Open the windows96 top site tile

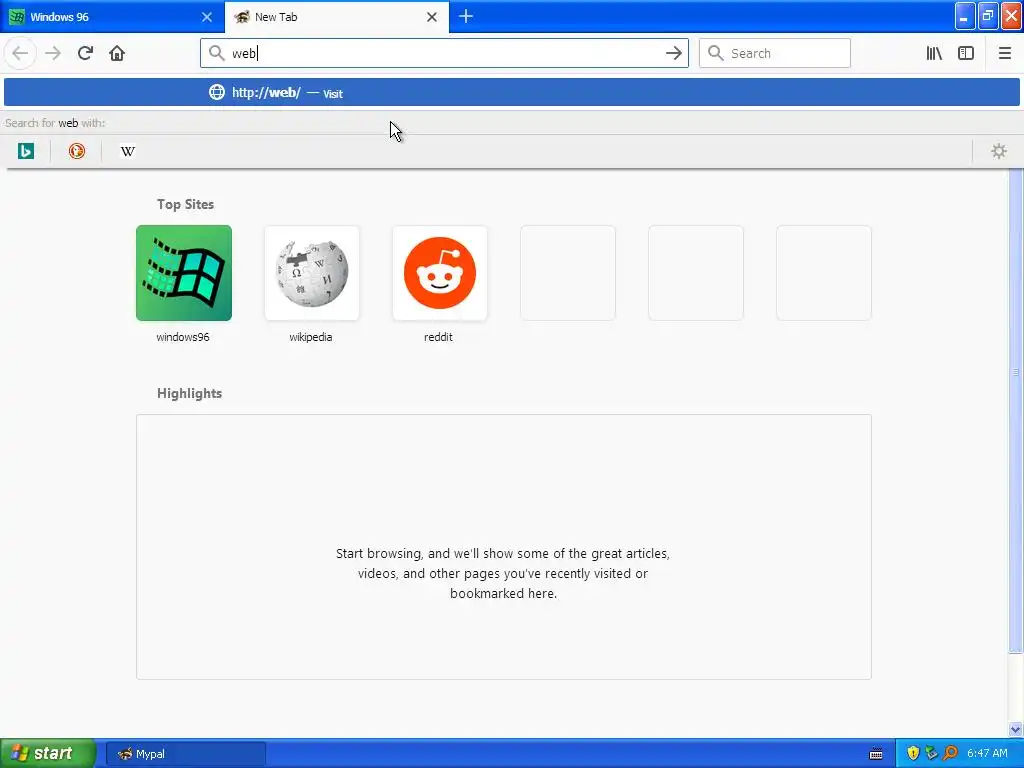184,273
